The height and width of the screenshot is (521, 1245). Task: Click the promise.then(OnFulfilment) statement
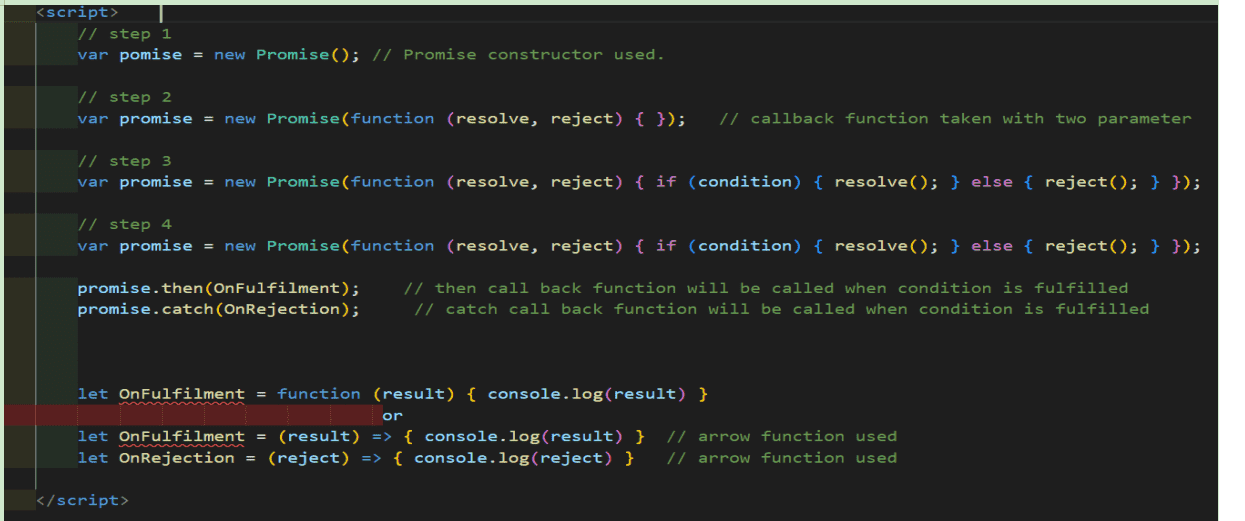point(218,289)
